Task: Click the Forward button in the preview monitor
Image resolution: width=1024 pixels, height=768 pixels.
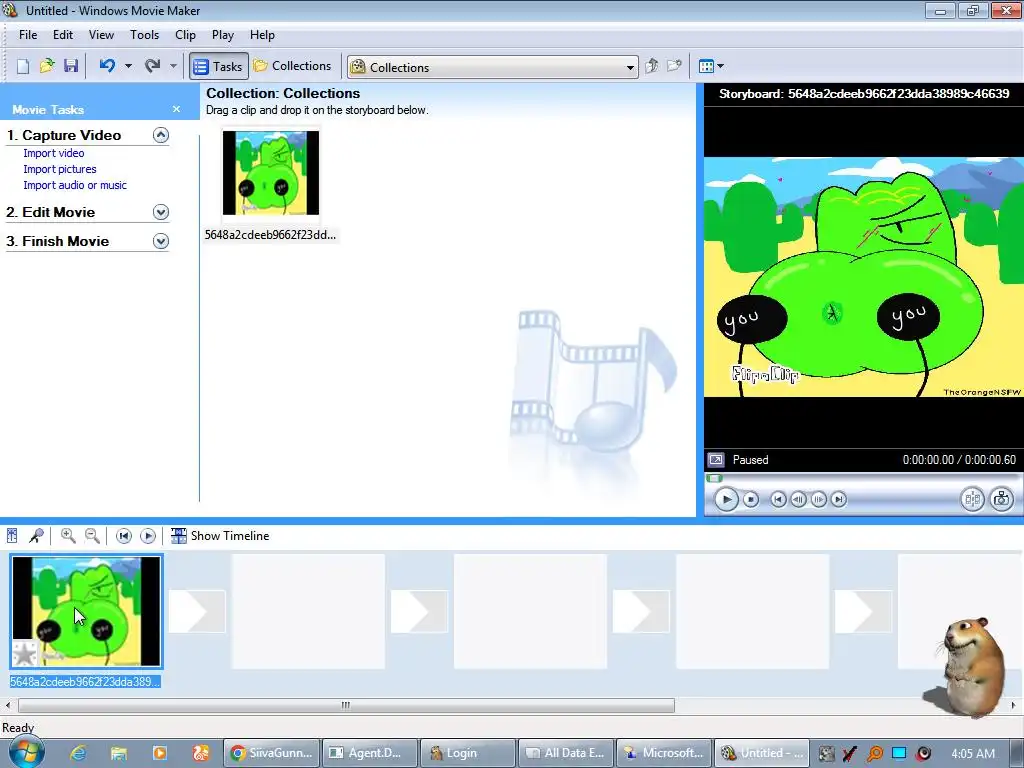Action: tap(839, 500)
